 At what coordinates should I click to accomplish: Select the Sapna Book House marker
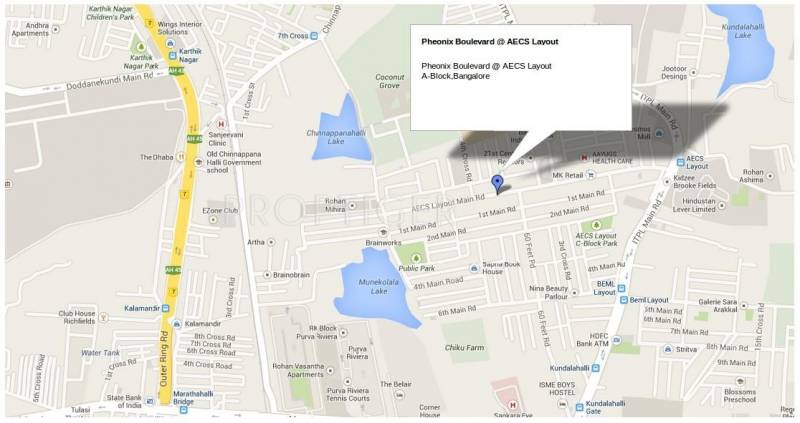coord(474,268)
